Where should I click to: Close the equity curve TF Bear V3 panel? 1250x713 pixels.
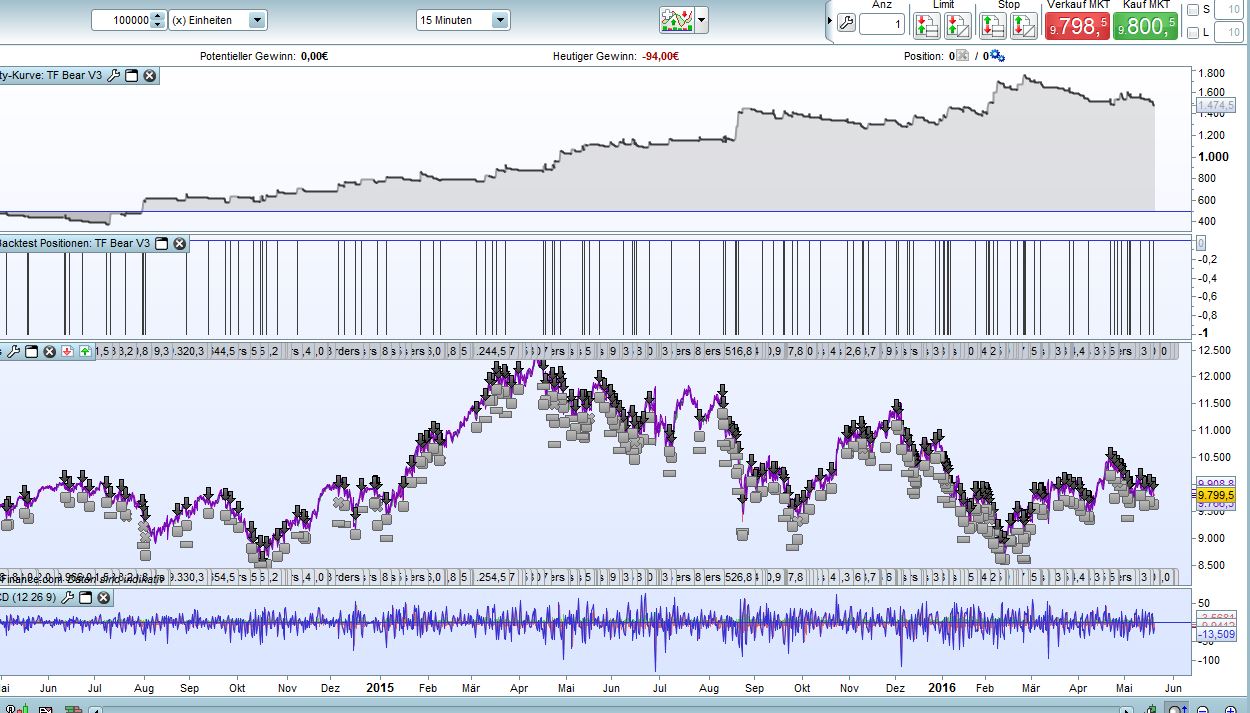[x=149, y=75]
